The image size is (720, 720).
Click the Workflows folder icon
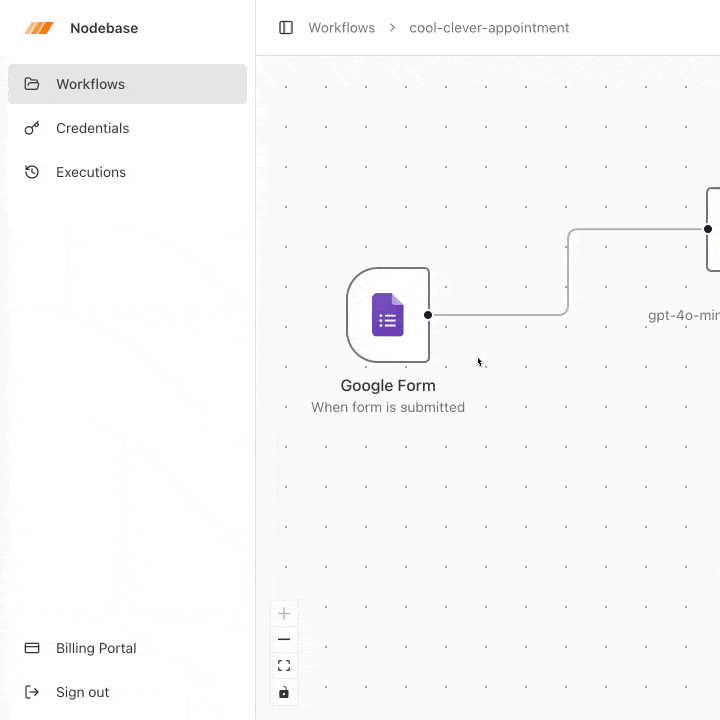pyautogui.click(x=32, y=84)
